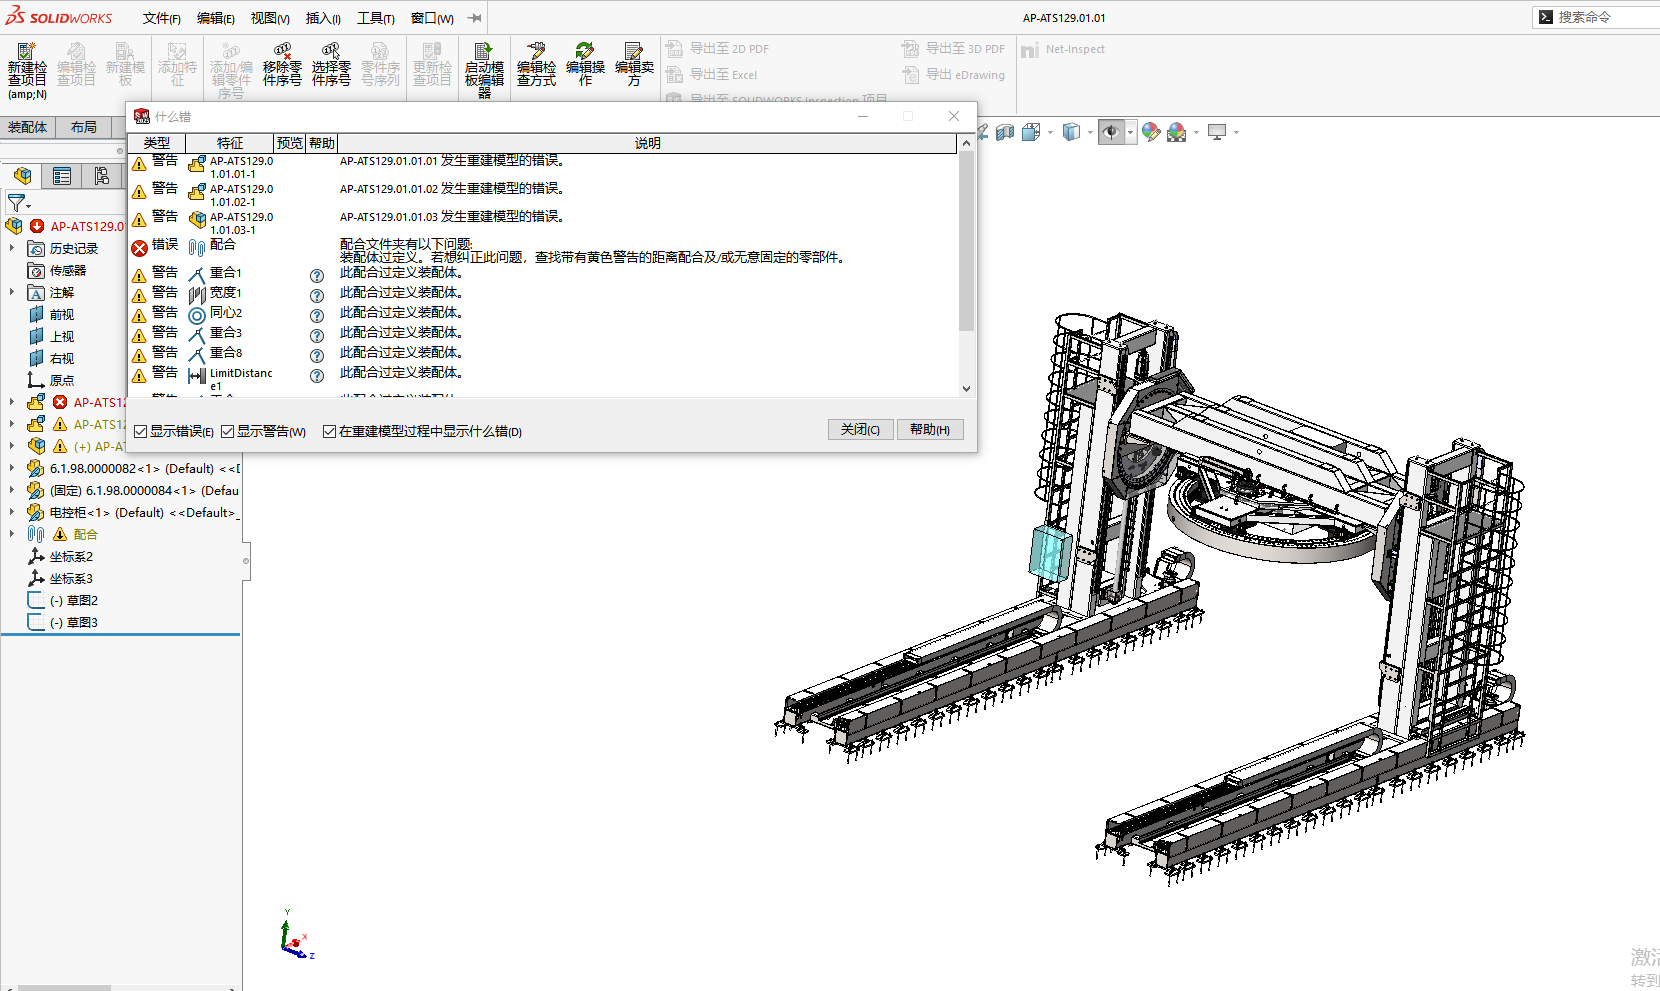This screenshot has width=1660, height=991.
Task: Click the previous view icon
Action: 983,132
